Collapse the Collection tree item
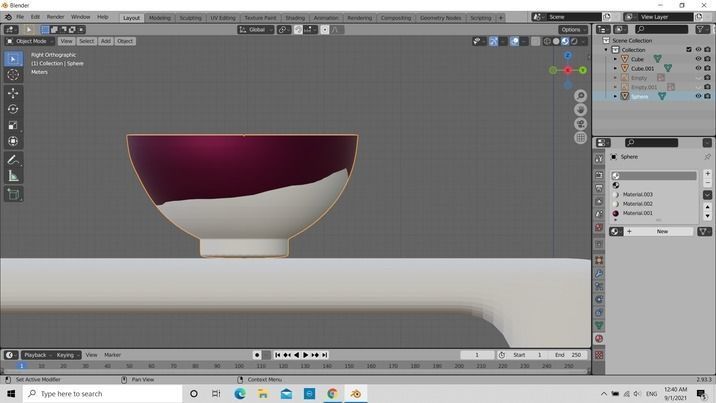This screenshot has width=716, height=403. pyautogui.click(x=606, y=50)
